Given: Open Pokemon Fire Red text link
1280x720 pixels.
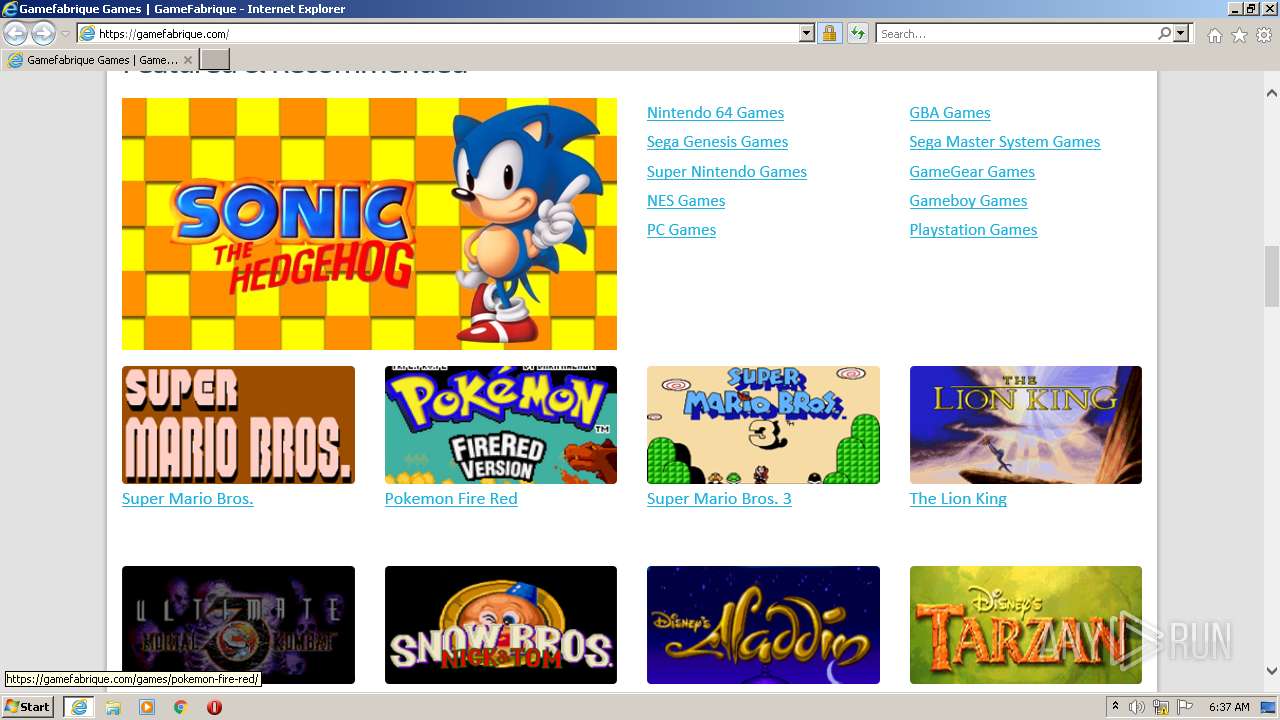Looking at the screenshot, I should click(x=451, y=499).
